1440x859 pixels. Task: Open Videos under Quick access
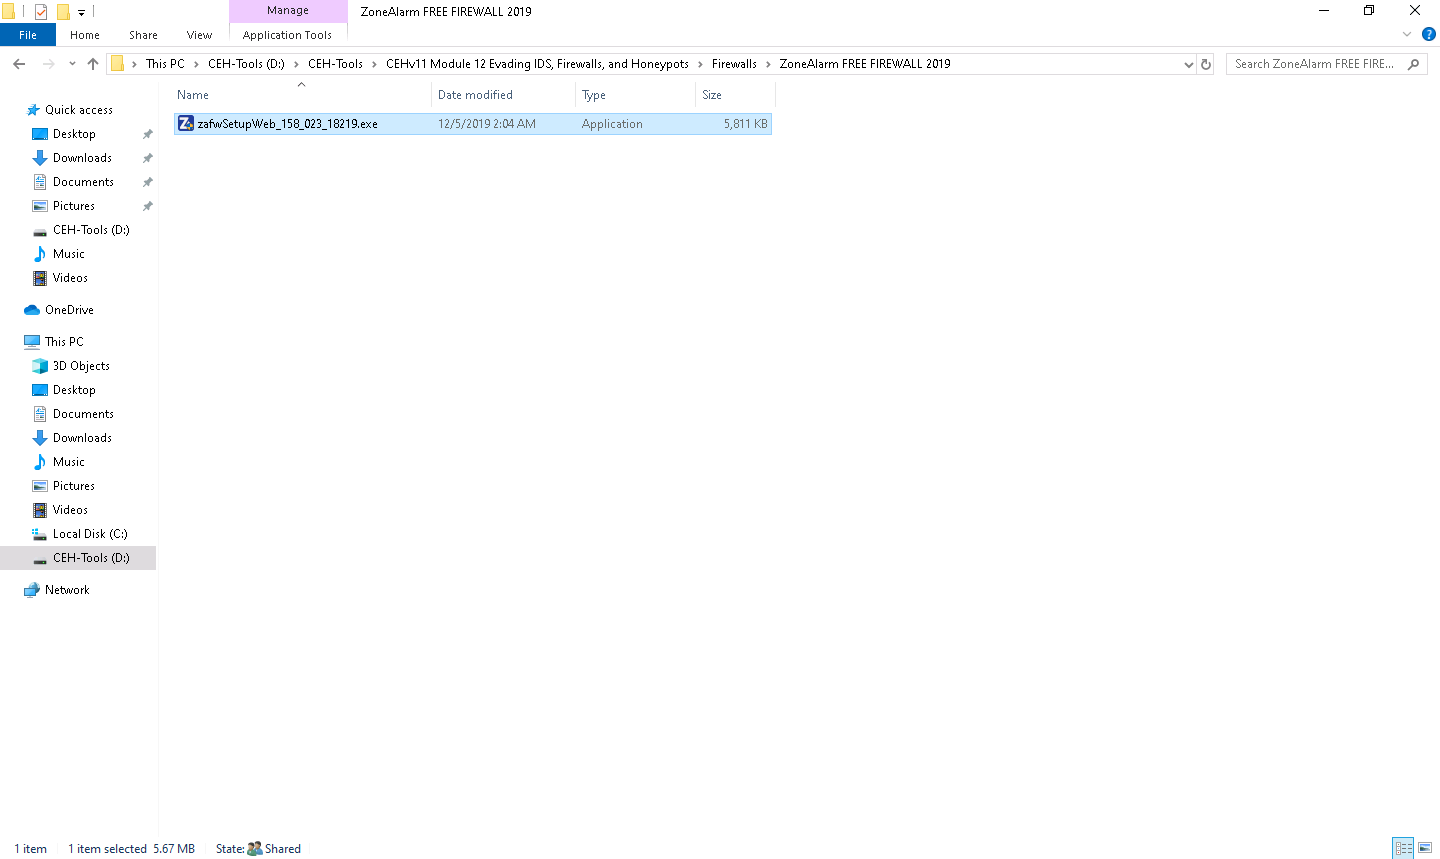[70, 278]
